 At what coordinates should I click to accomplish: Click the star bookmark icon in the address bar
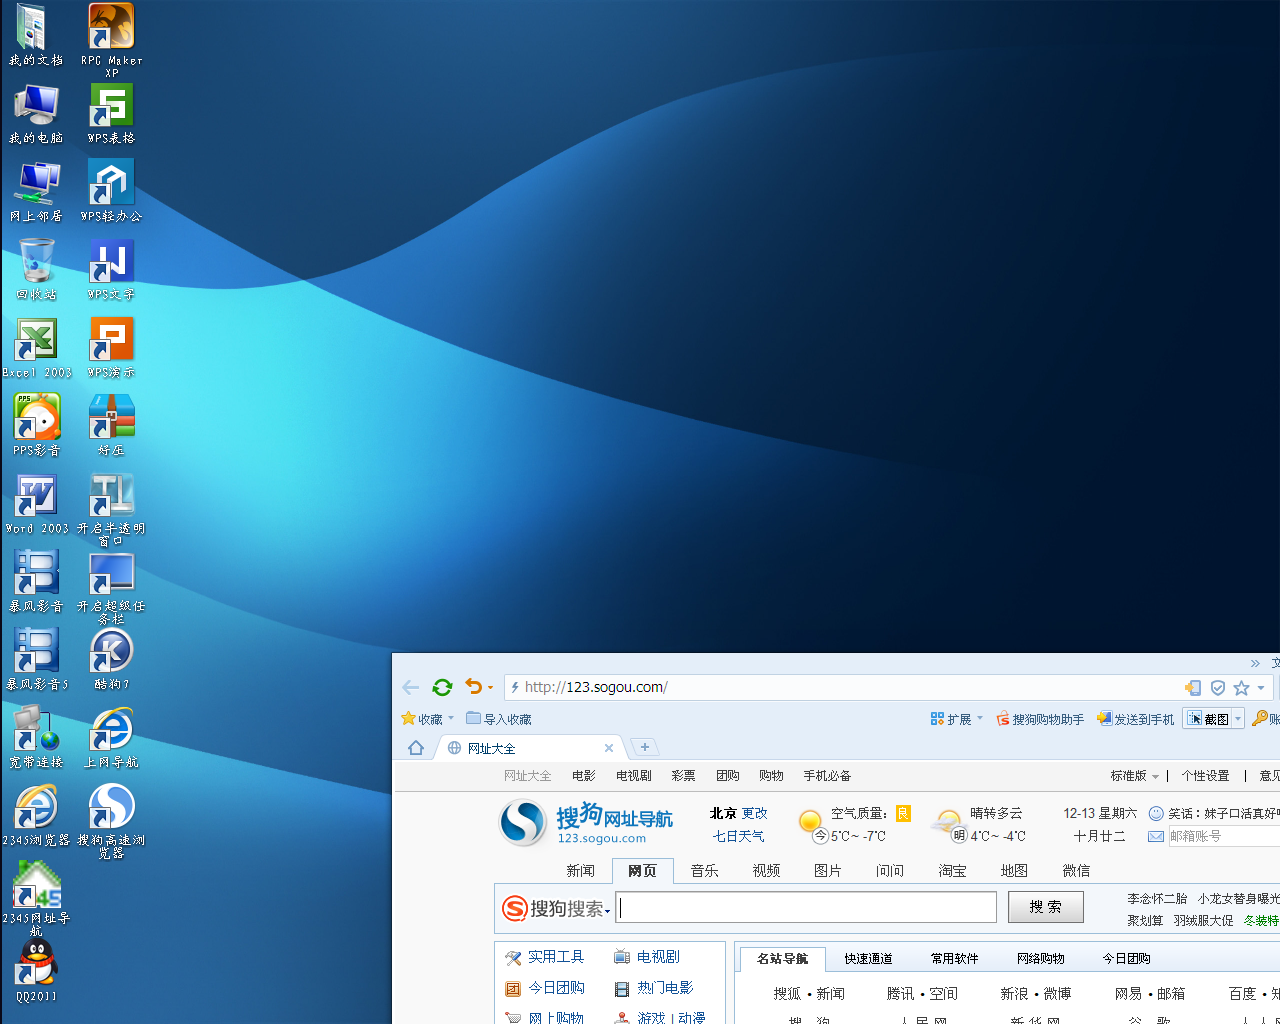1241,688
